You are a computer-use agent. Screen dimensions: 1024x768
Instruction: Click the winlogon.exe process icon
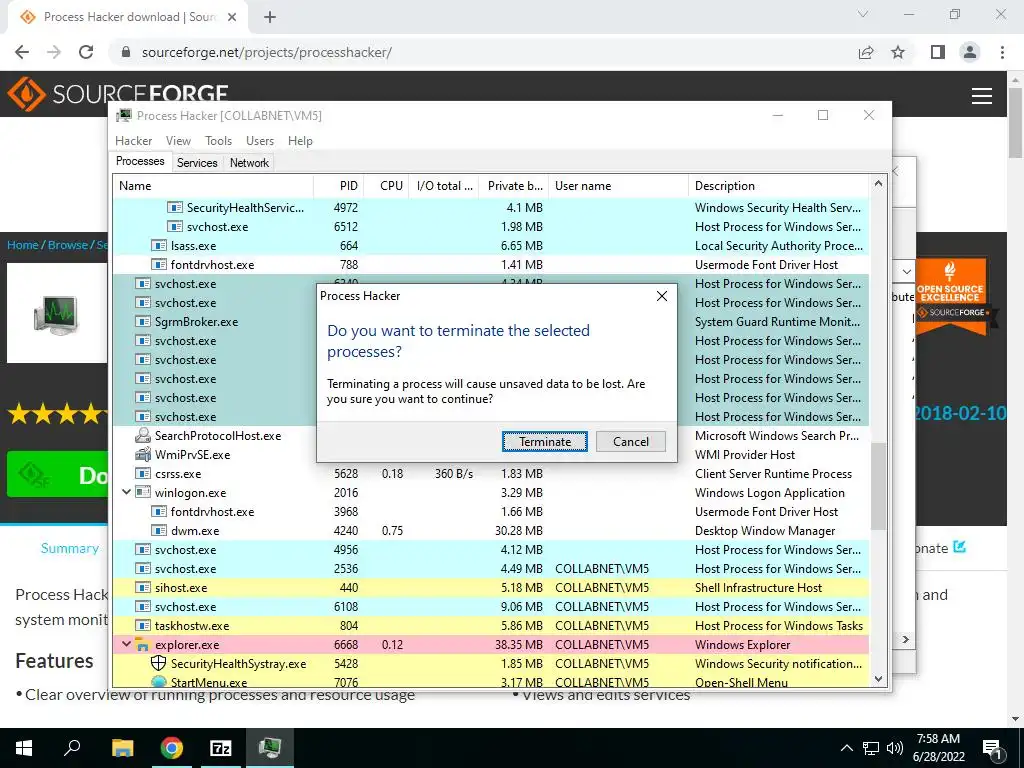click(143, 492)
